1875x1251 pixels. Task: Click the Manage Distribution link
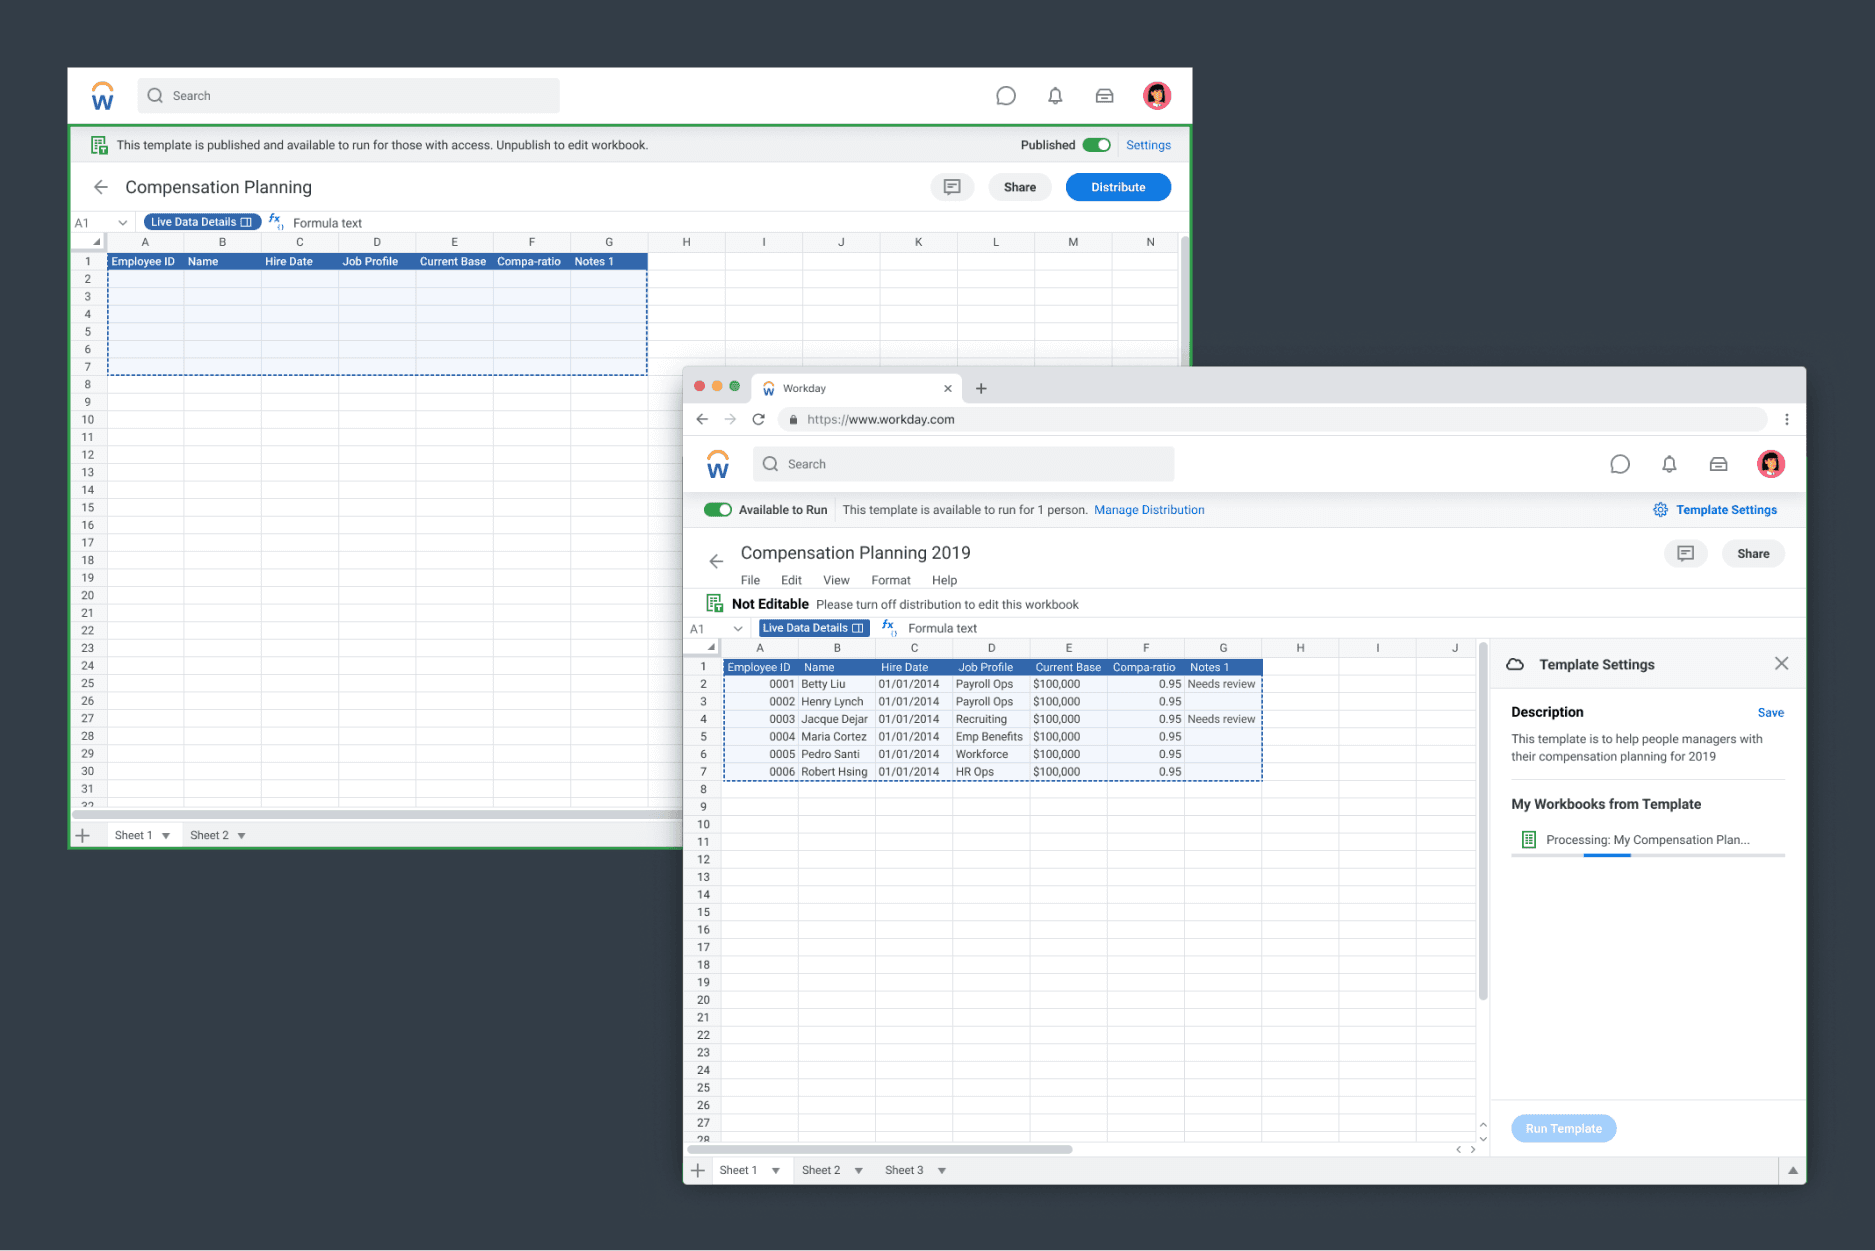click(1149, 510)
